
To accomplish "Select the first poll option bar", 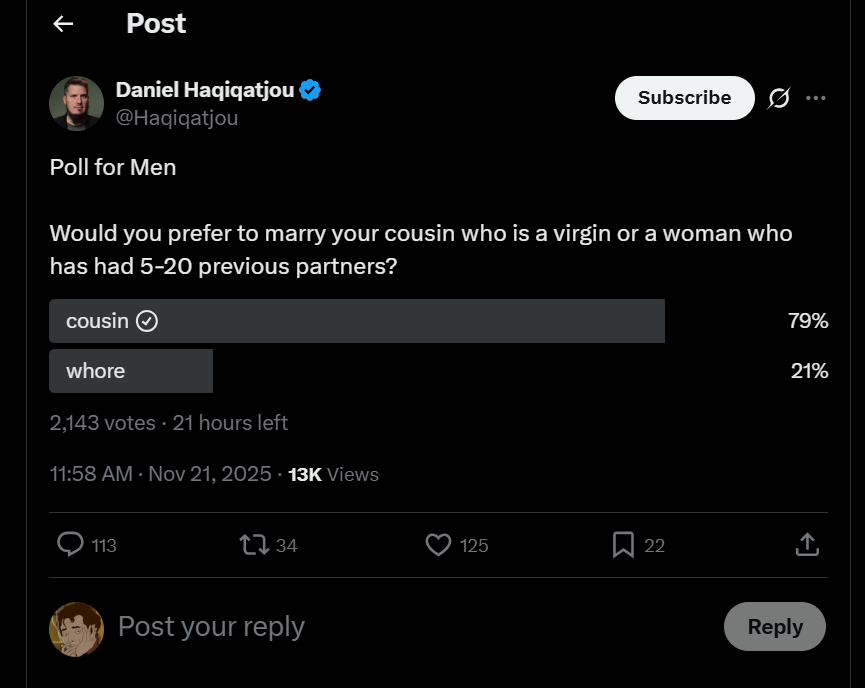I will click(x=356, y=321).
